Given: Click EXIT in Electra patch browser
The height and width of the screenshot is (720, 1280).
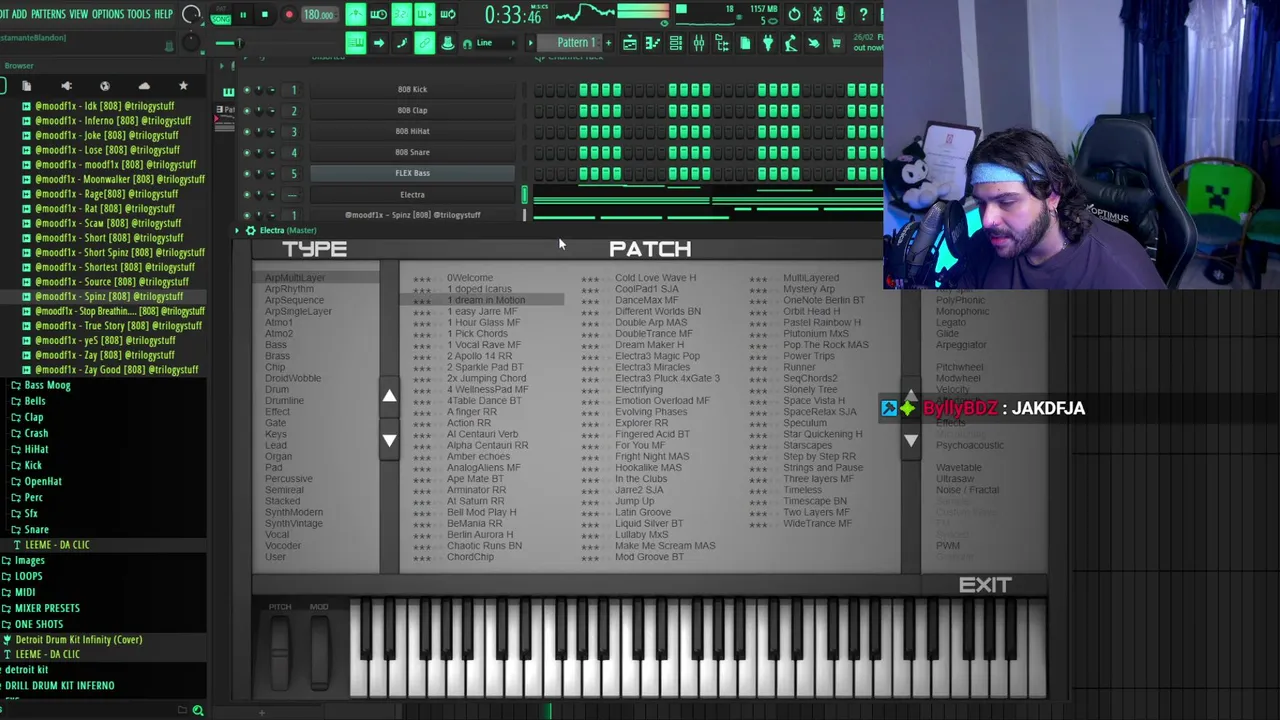Looking at the screenshot, I should pos(985,585).
